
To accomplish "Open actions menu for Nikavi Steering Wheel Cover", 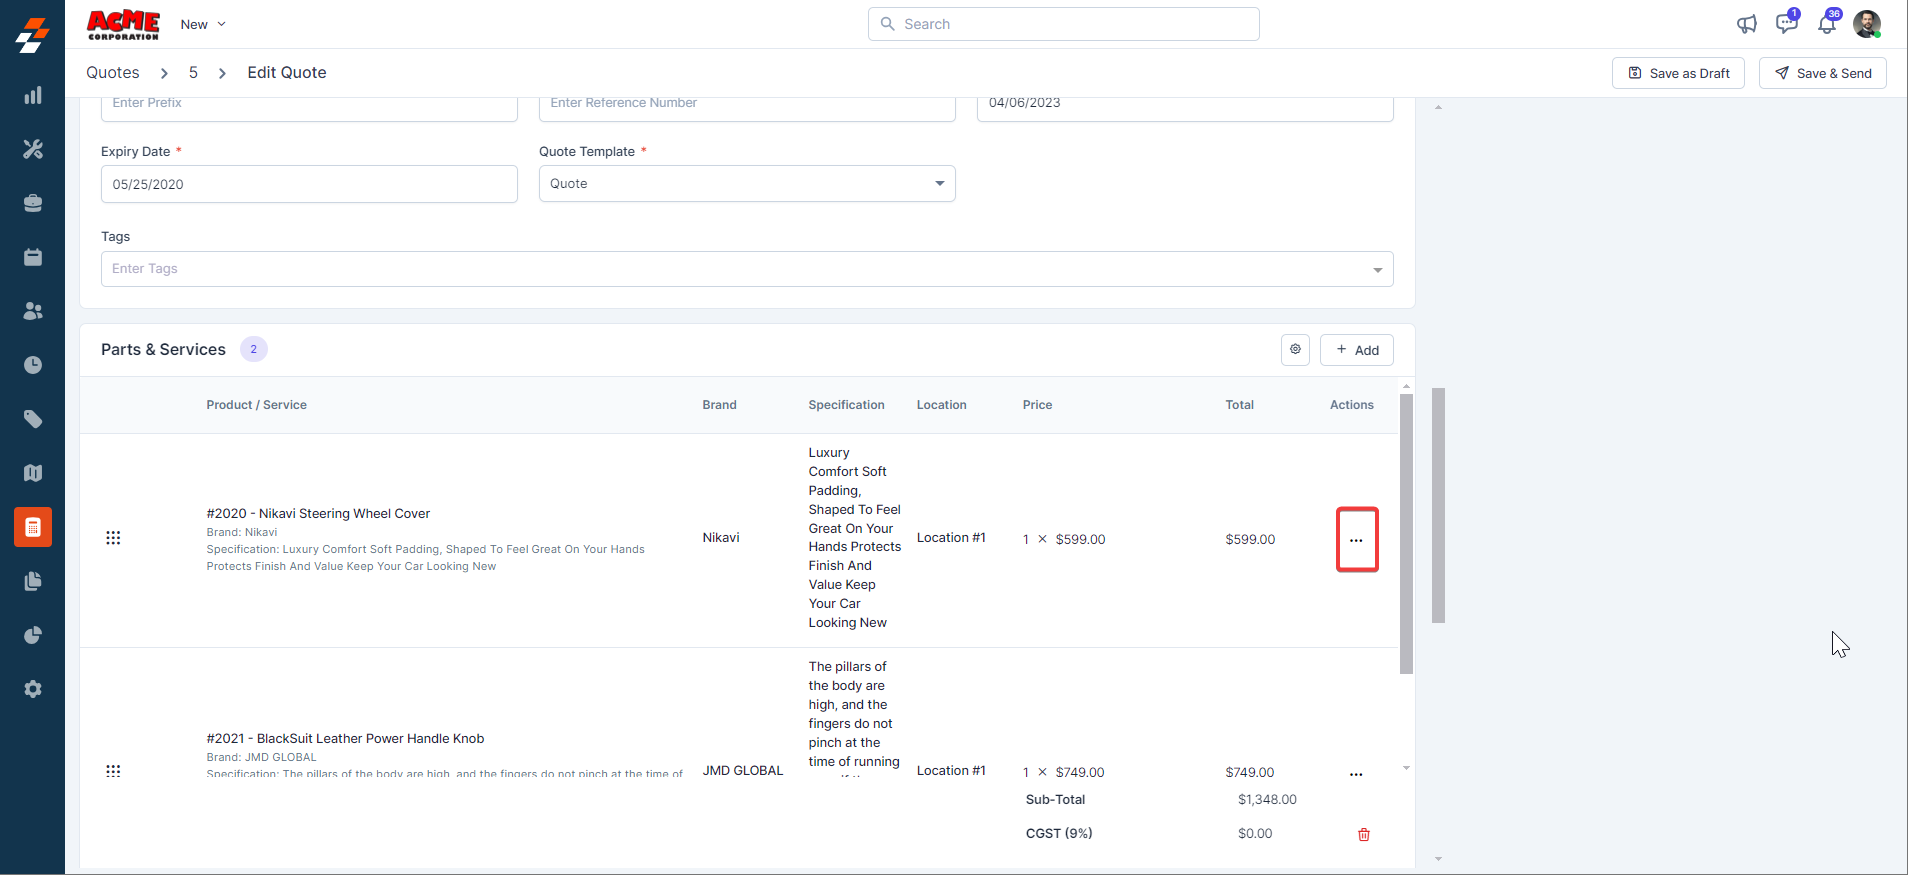I will click(1356, 540).
